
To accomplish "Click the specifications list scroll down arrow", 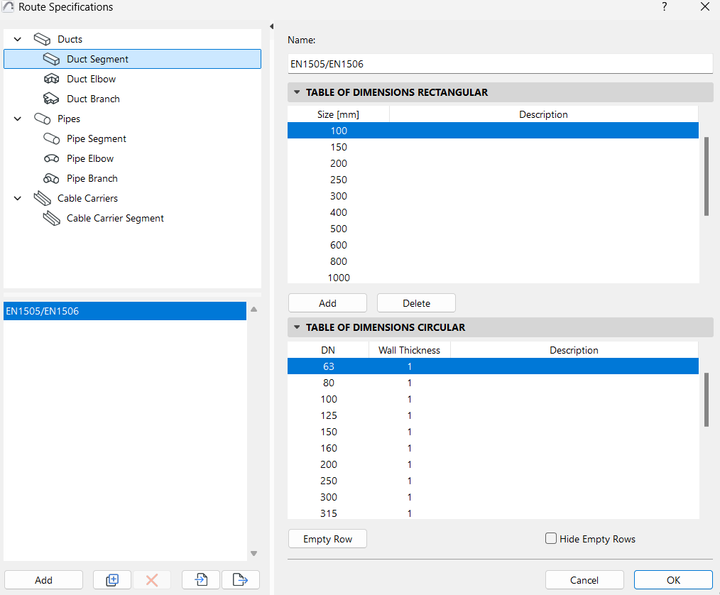I will [x=254, y=554].
